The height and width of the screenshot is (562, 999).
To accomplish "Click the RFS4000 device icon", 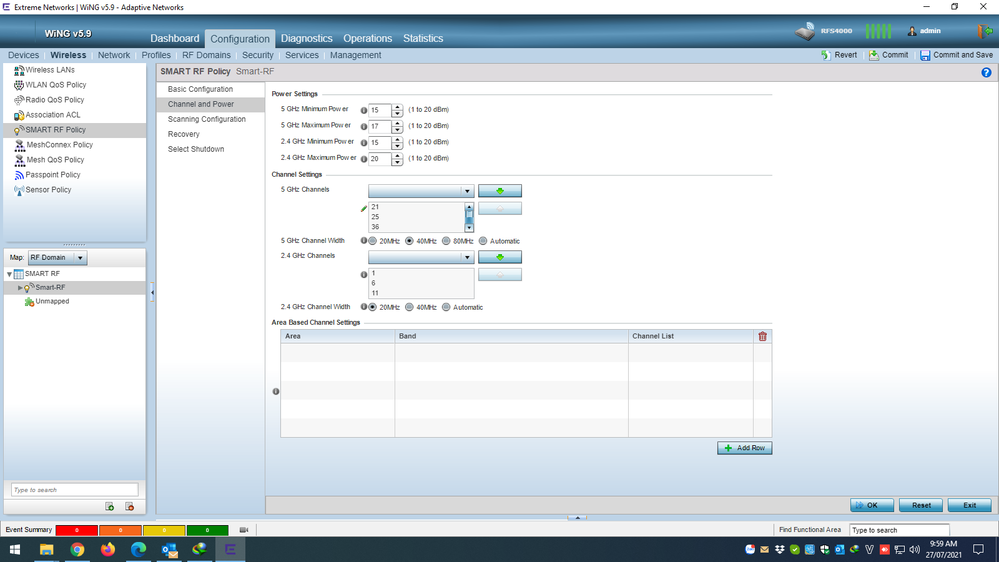I will [x=805, y=31].
